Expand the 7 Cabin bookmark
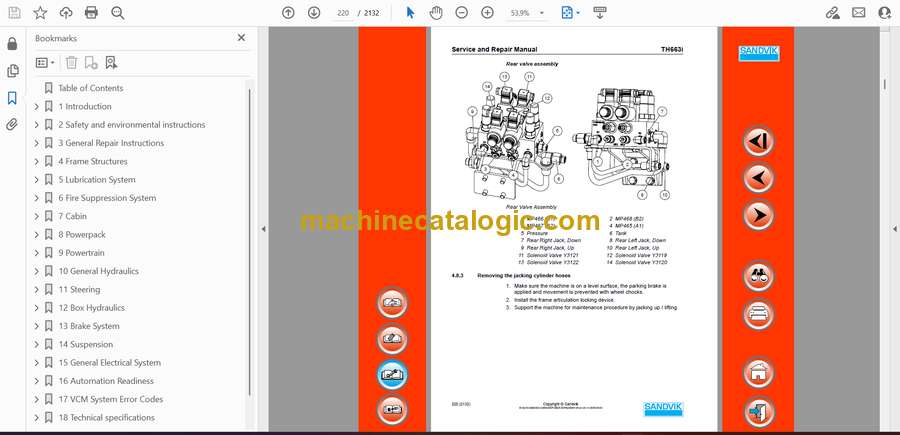The image size is (900, 435). (37, 216)
